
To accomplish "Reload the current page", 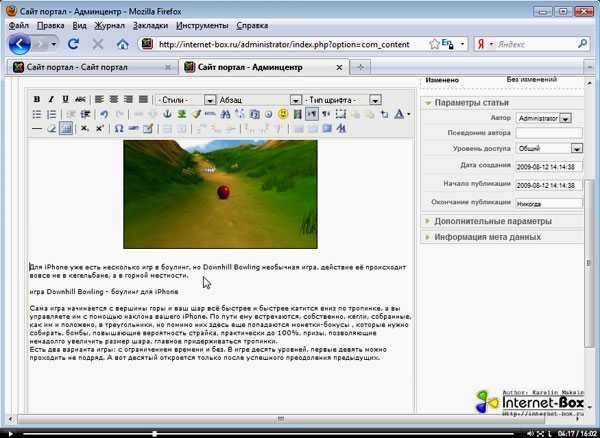I will (x=73, y=44).
